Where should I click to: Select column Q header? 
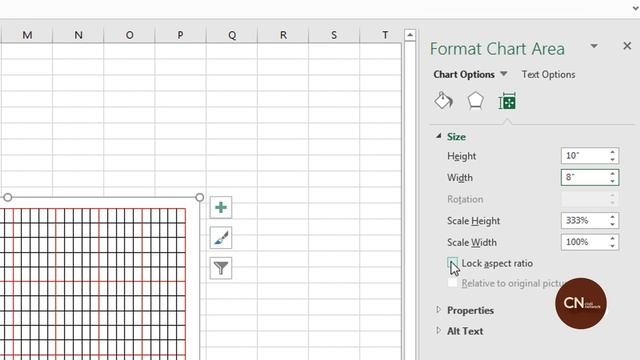(x=232, y=35)
